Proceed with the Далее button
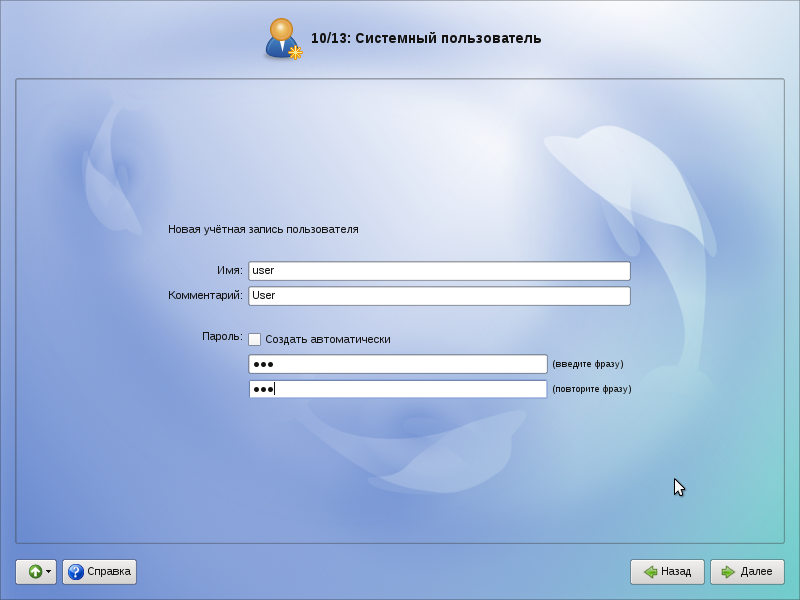This screenshot has width=800, height=600. click(747, 572)
